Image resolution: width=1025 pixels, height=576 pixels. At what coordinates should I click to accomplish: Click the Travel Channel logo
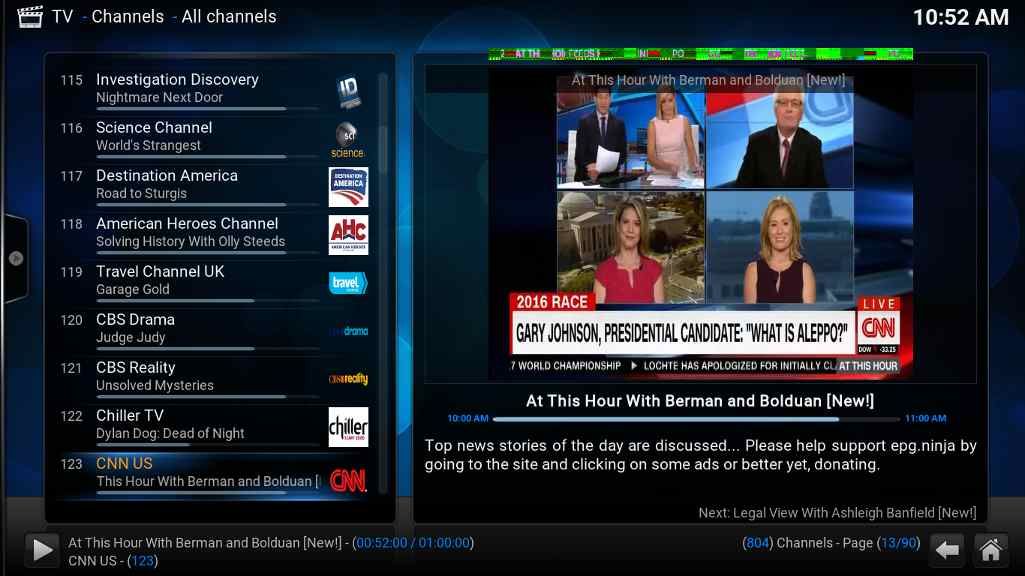(348, 282)
